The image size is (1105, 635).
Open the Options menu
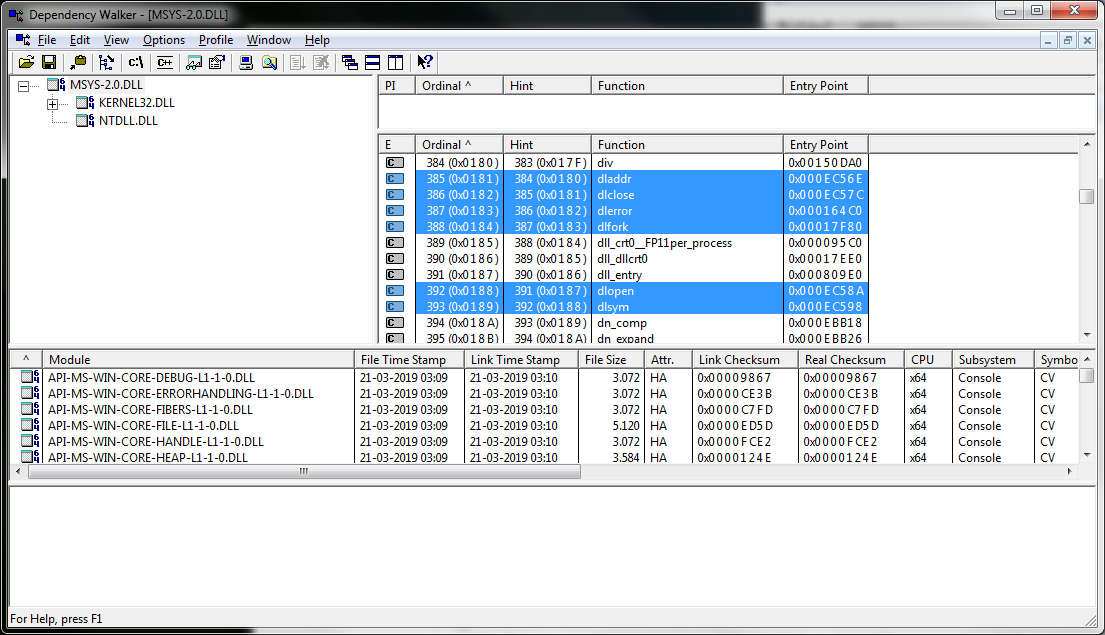click(x=163, y=40)
